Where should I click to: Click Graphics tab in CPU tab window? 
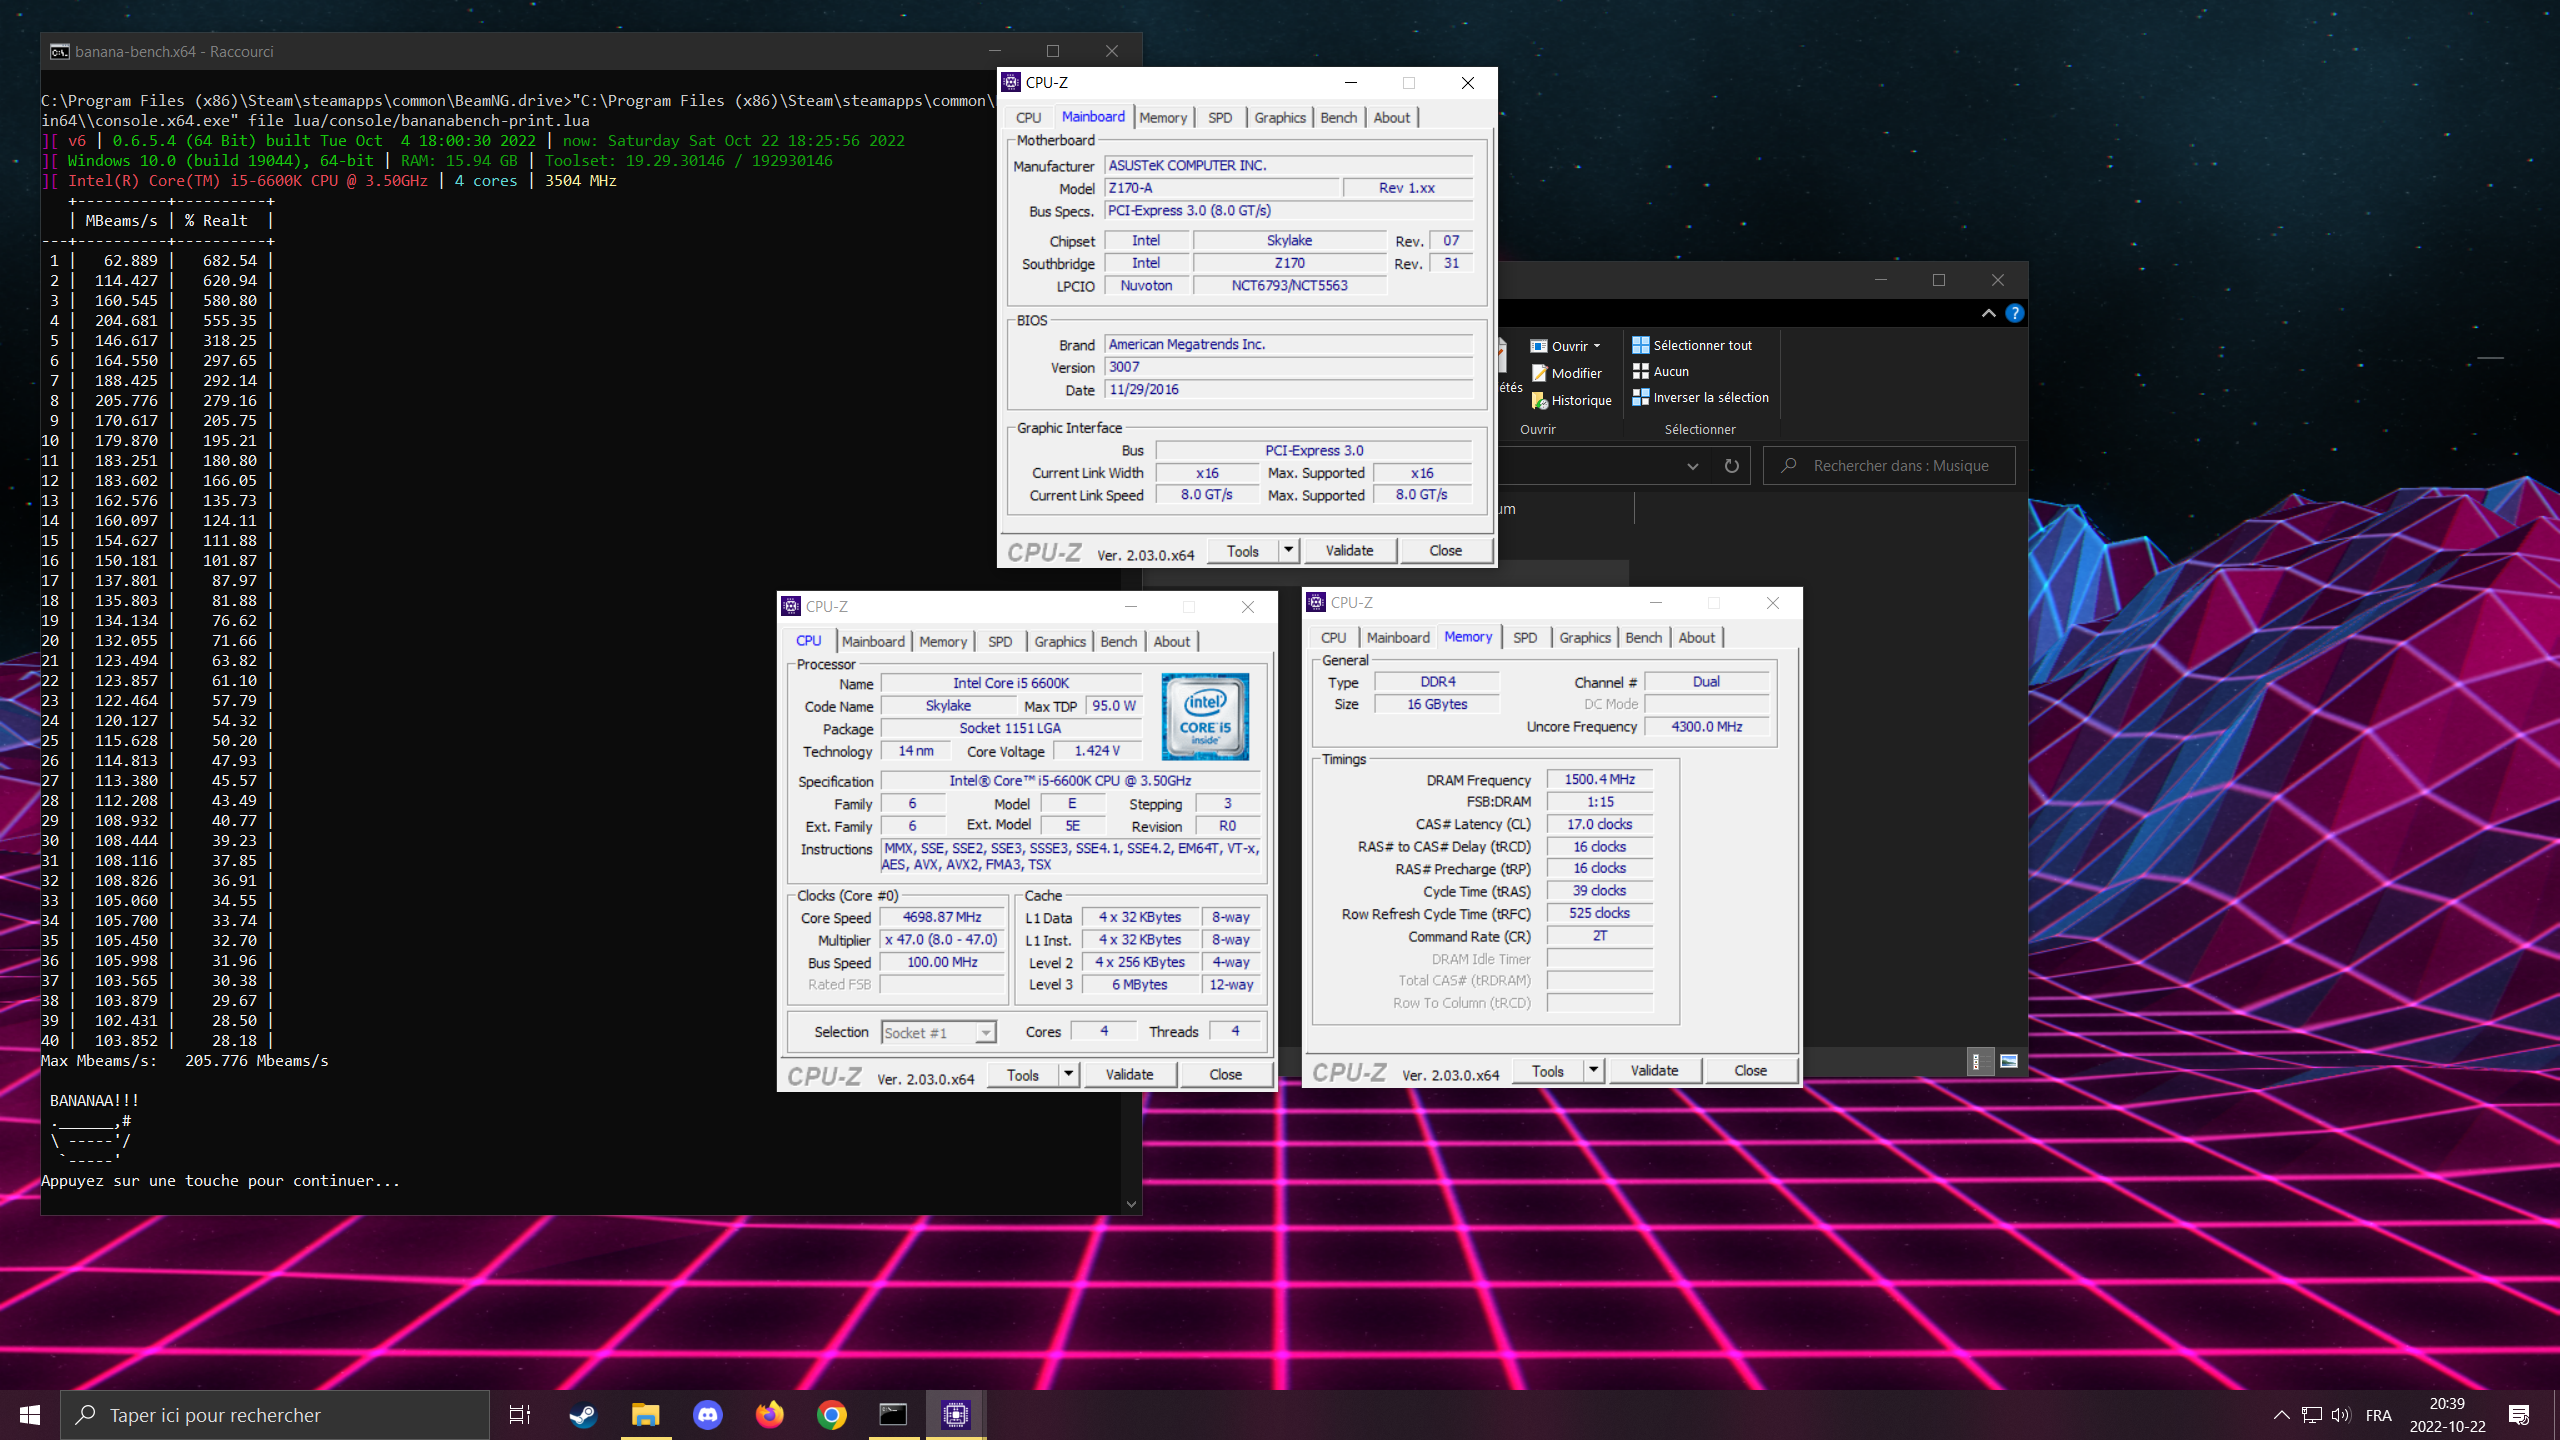click(1060, 642)
